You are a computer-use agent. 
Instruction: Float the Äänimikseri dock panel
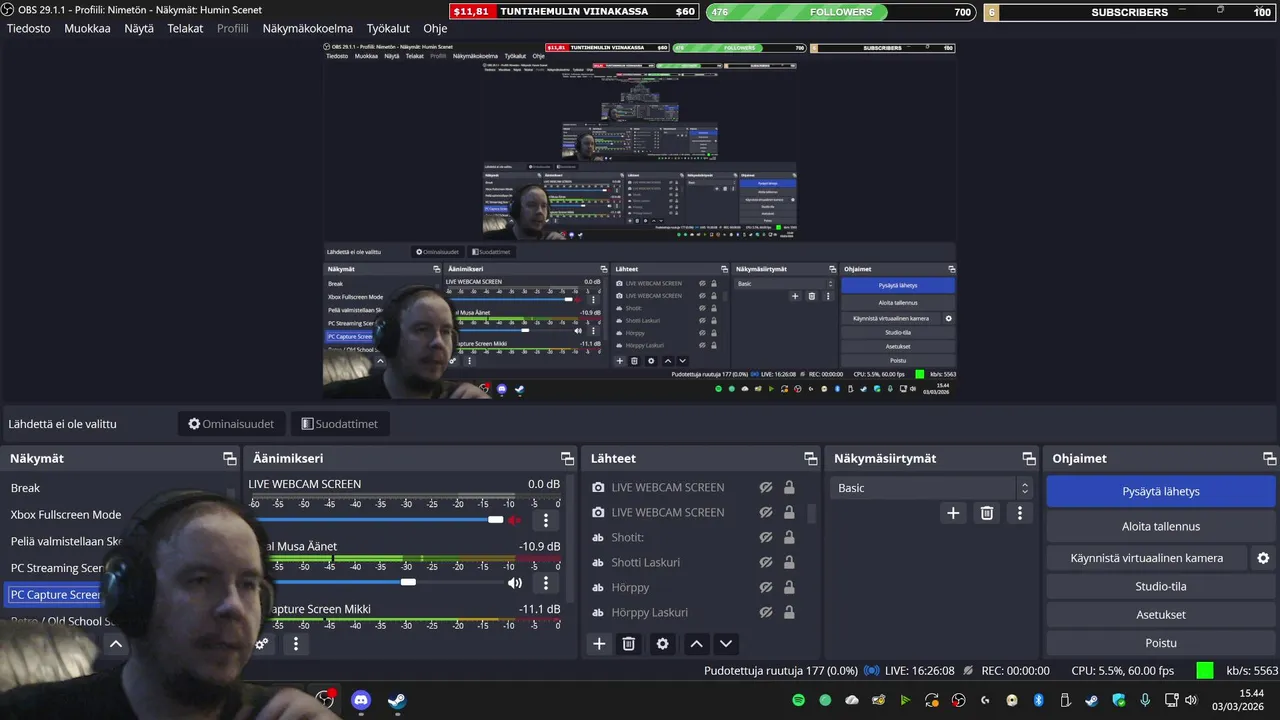click(x=567, y=458)
